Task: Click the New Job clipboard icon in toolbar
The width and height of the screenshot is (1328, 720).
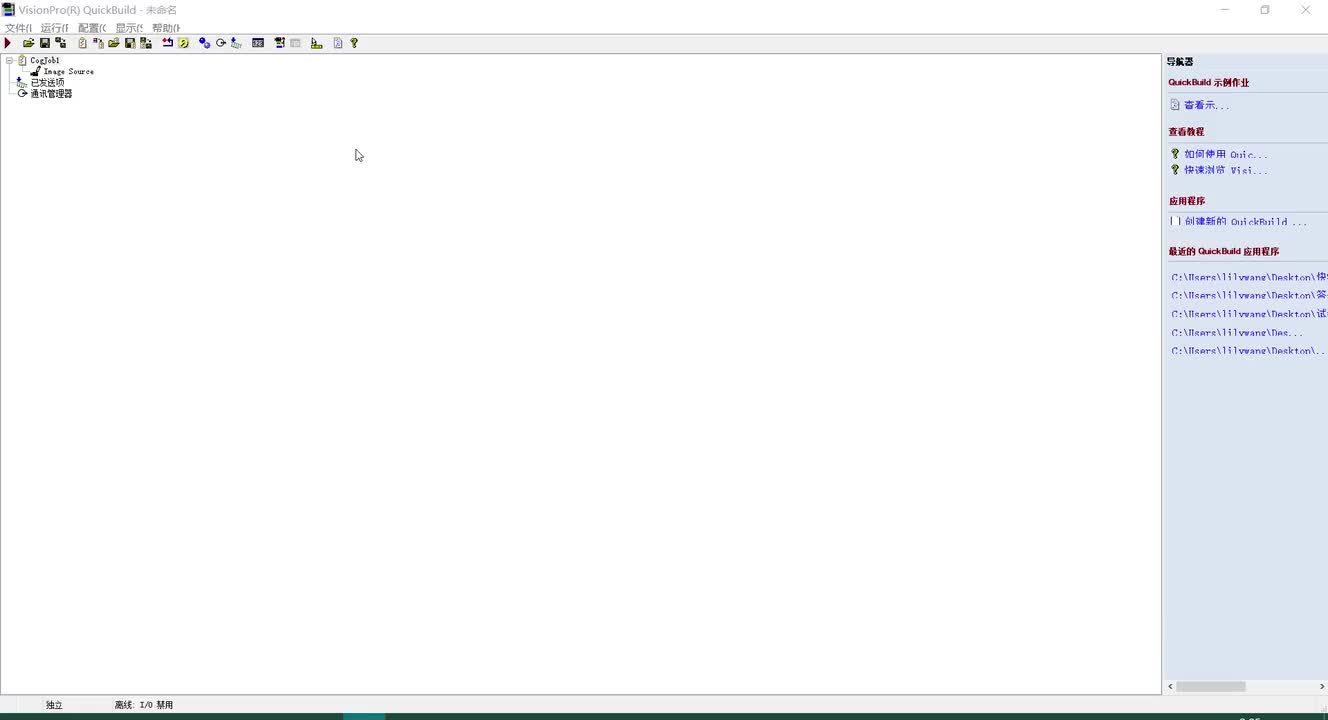Action: pos(82,43)
